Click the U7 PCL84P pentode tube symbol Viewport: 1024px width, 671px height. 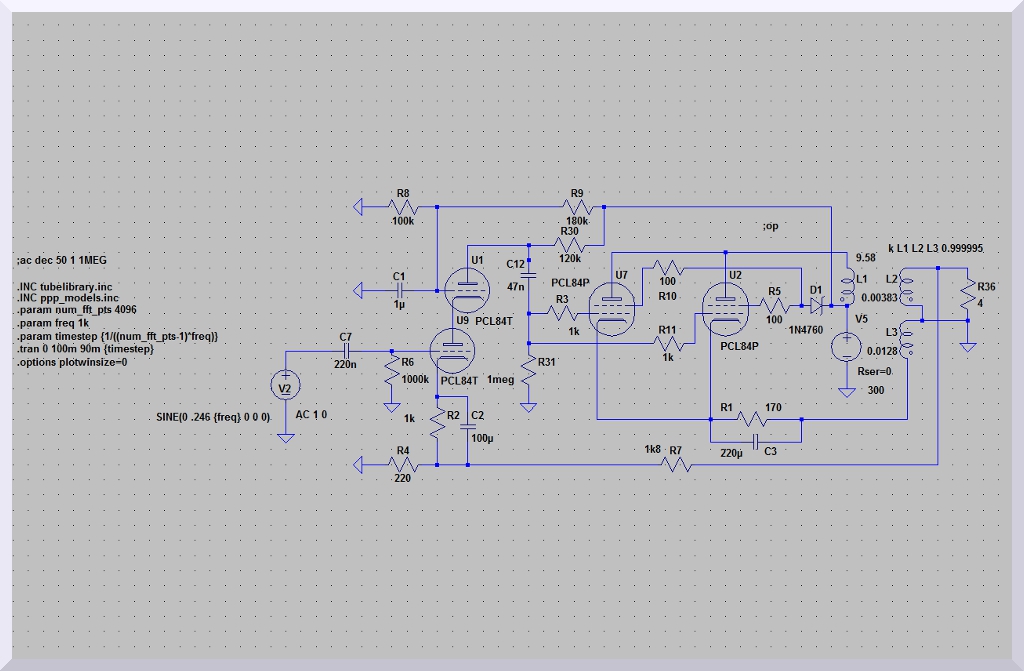click(x=608, y=307)
